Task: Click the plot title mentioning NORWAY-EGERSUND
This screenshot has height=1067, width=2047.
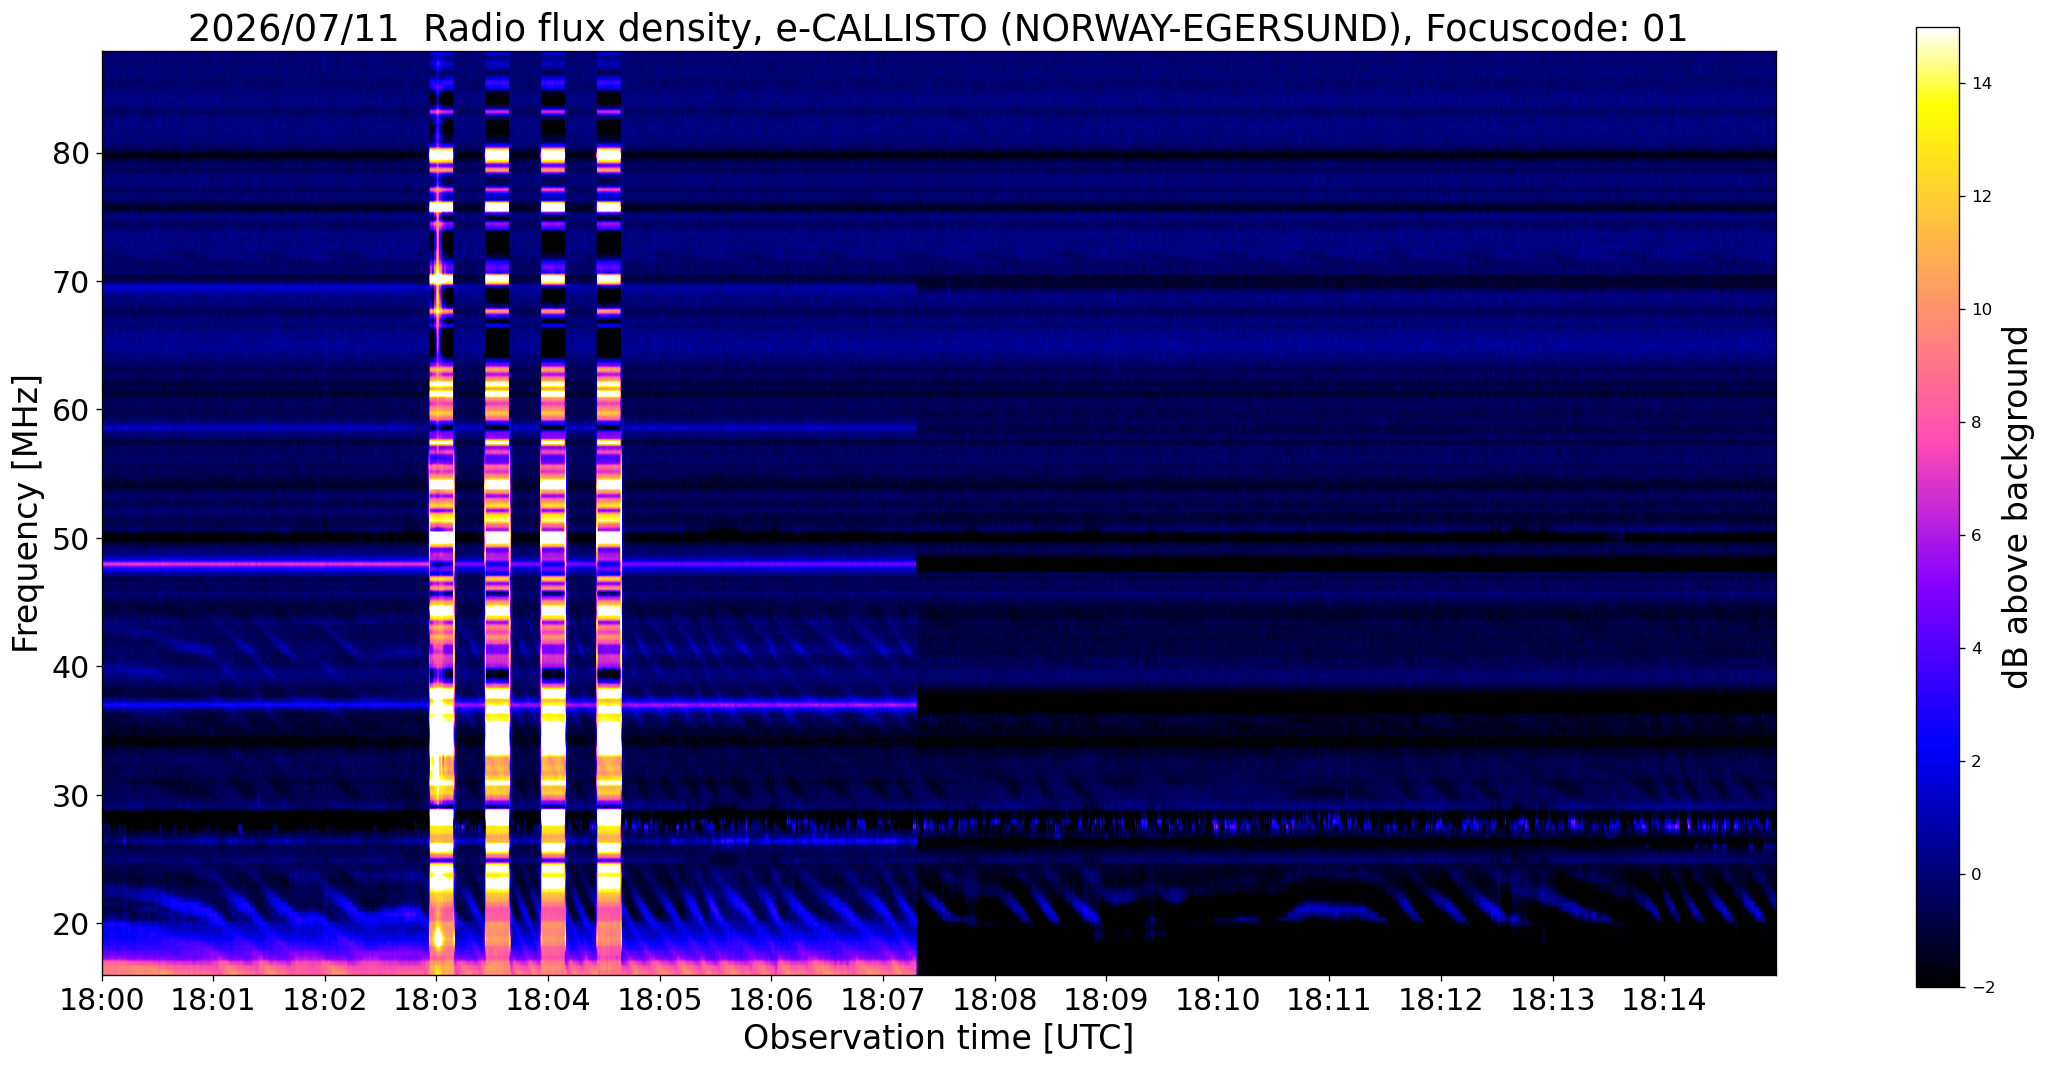Action: [x=938, y=28]
